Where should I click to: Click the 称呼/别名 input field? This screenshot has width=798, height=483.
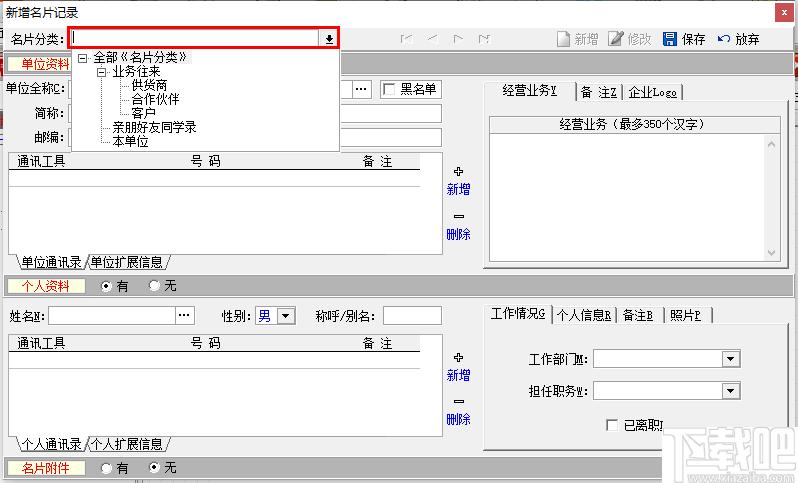[412, 316]
